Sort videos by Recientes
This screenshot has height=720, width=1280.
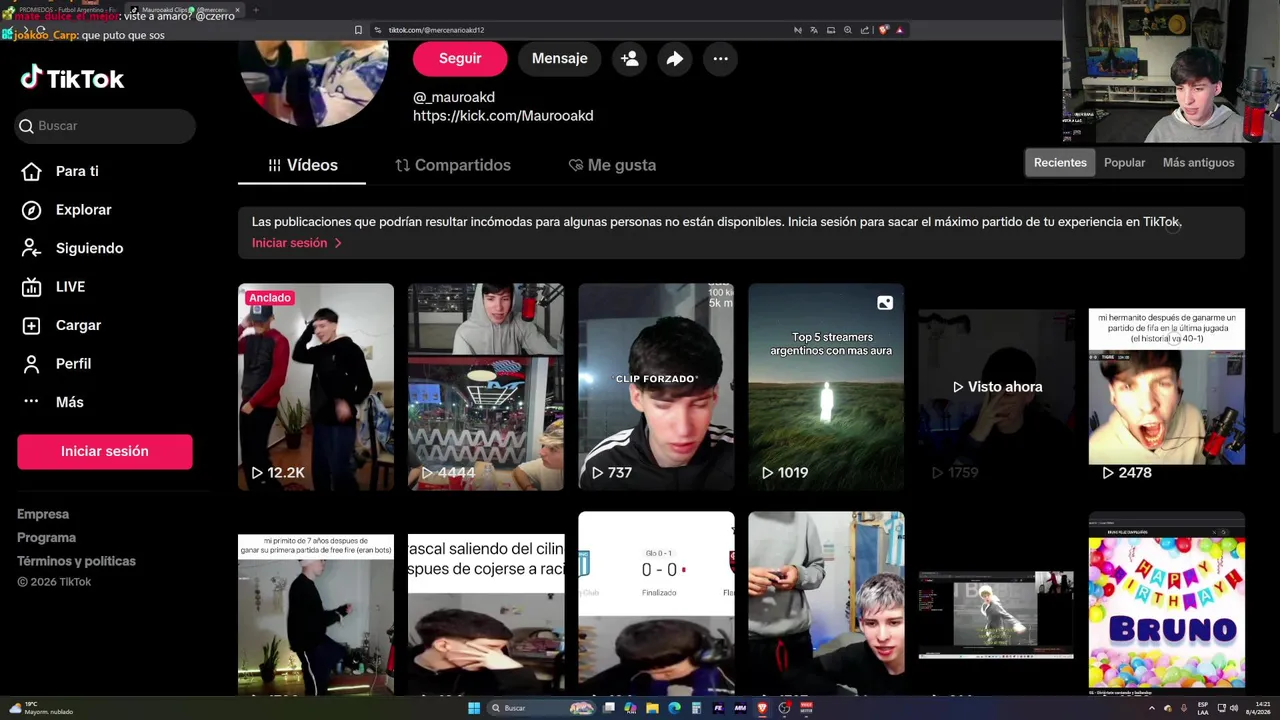[1060, 163]
